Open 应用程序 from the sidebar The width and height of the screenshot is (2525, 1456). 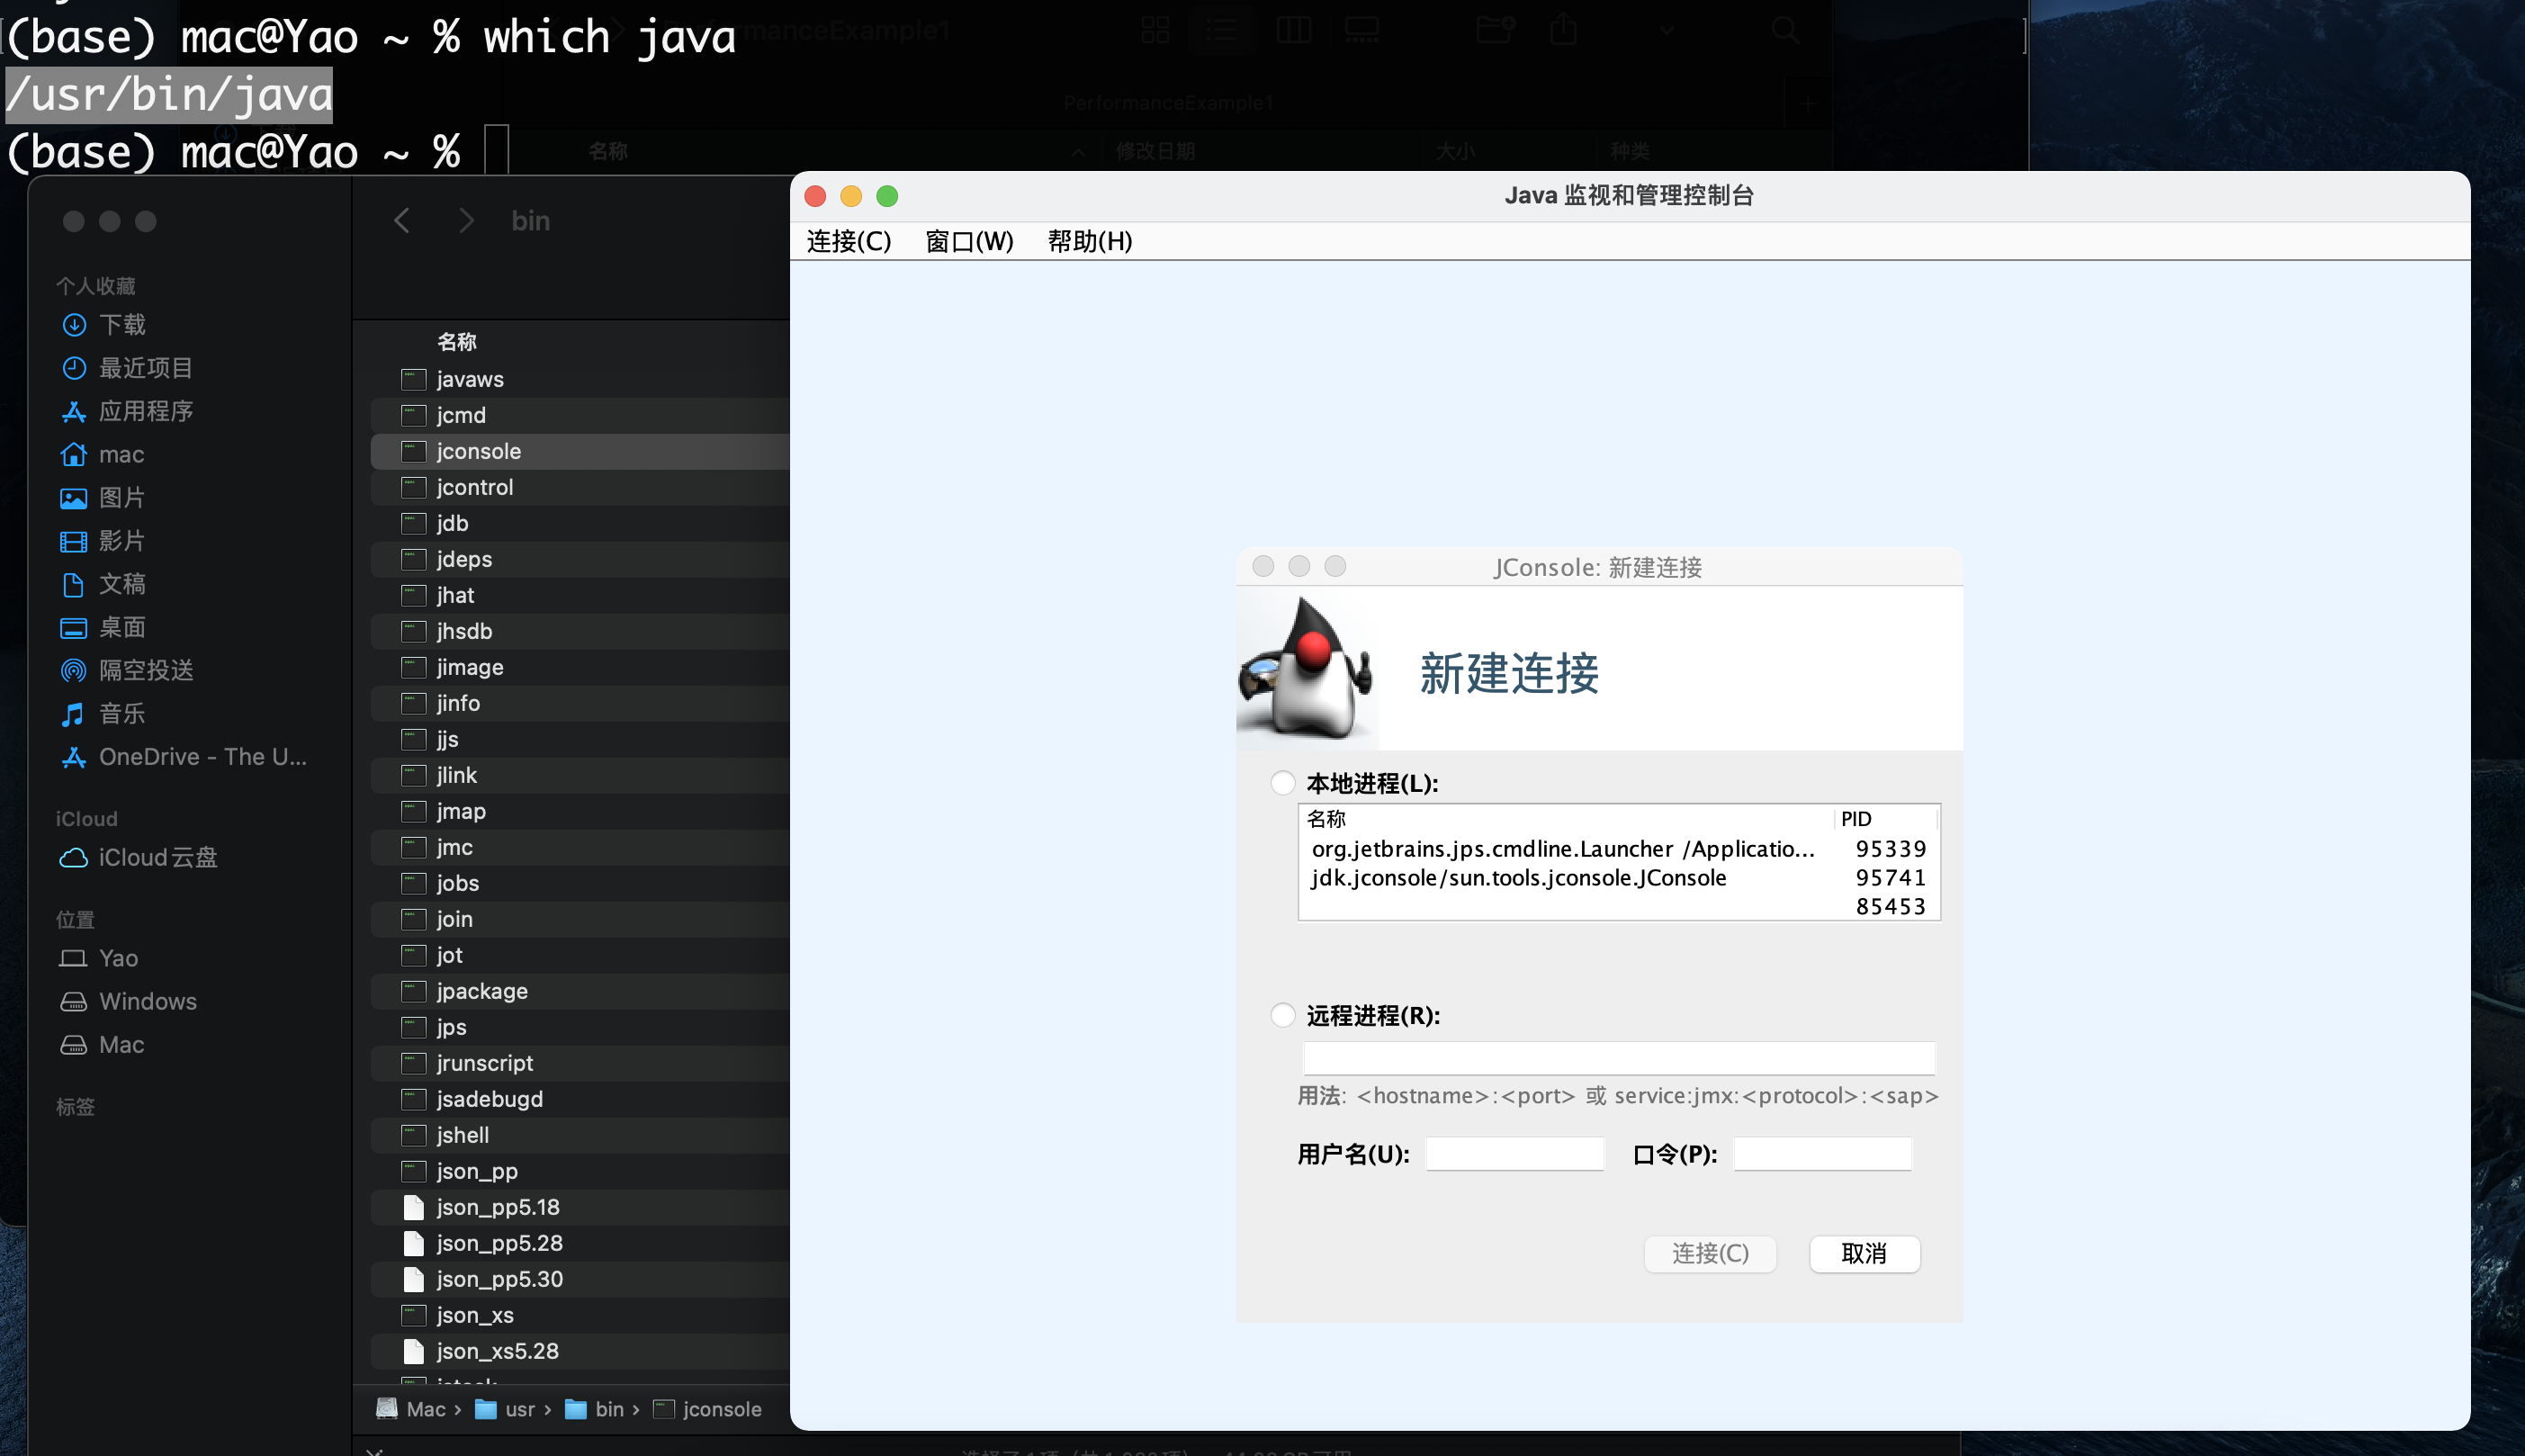(x=148, y=411)
